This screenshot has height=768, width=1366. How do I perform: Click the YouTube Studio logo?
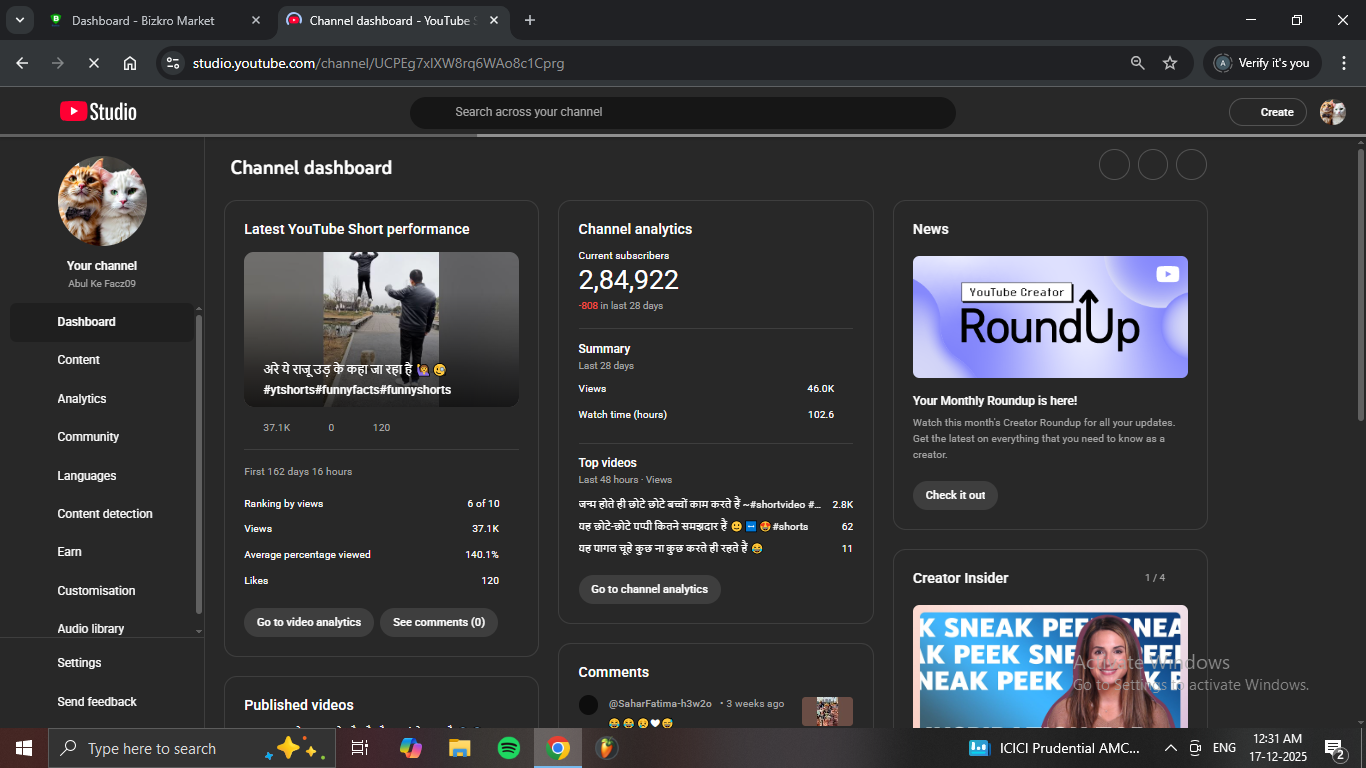click(x=98, y=112)
